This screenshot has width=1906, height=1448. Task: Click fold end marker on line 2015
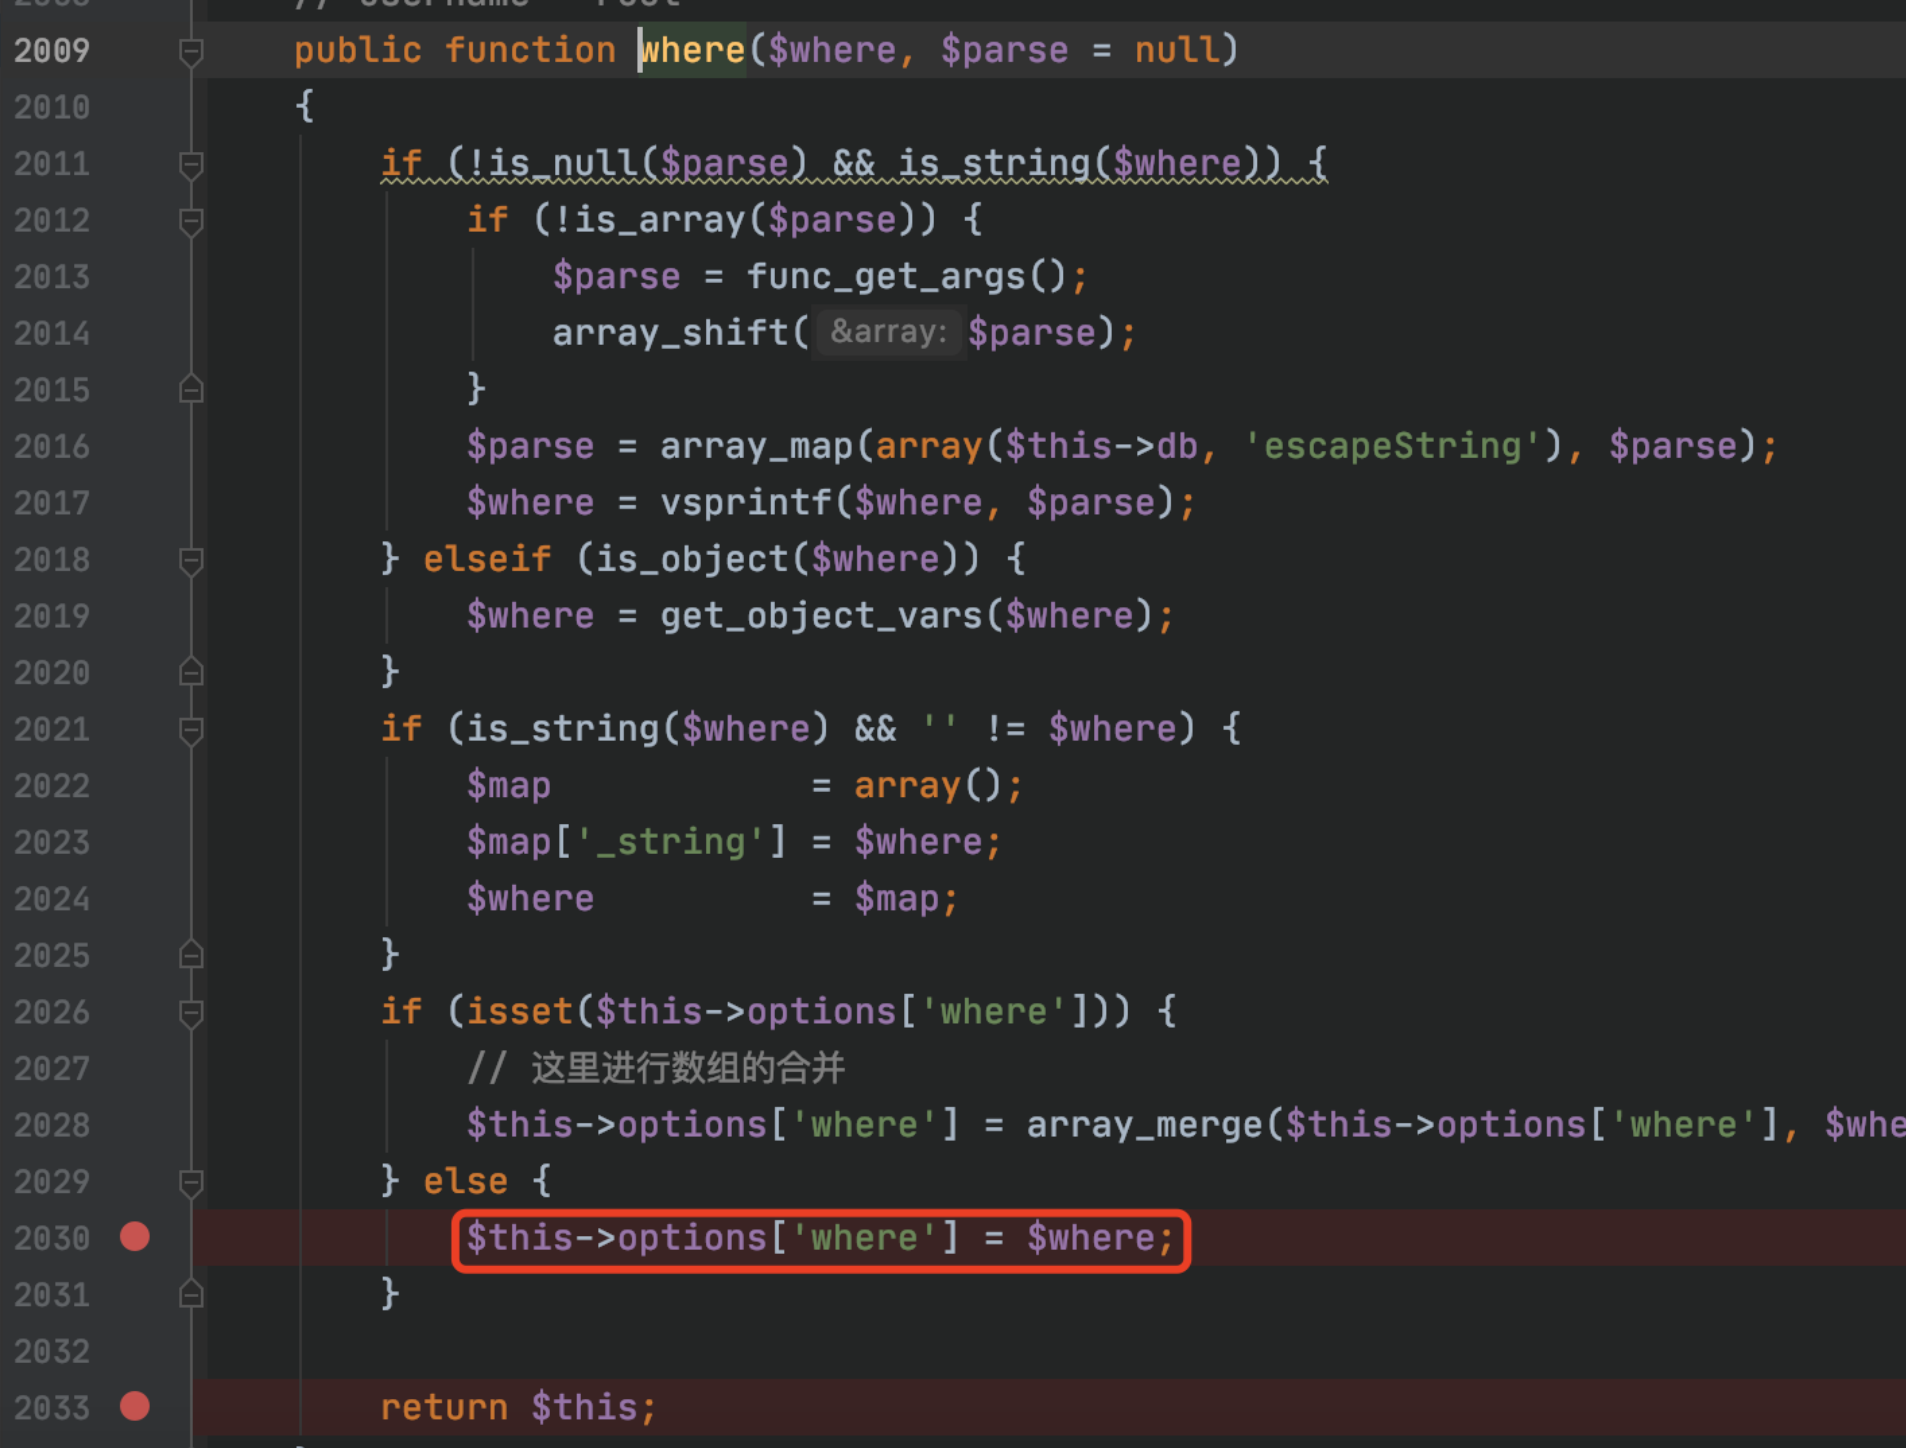(x=191, y=389)
